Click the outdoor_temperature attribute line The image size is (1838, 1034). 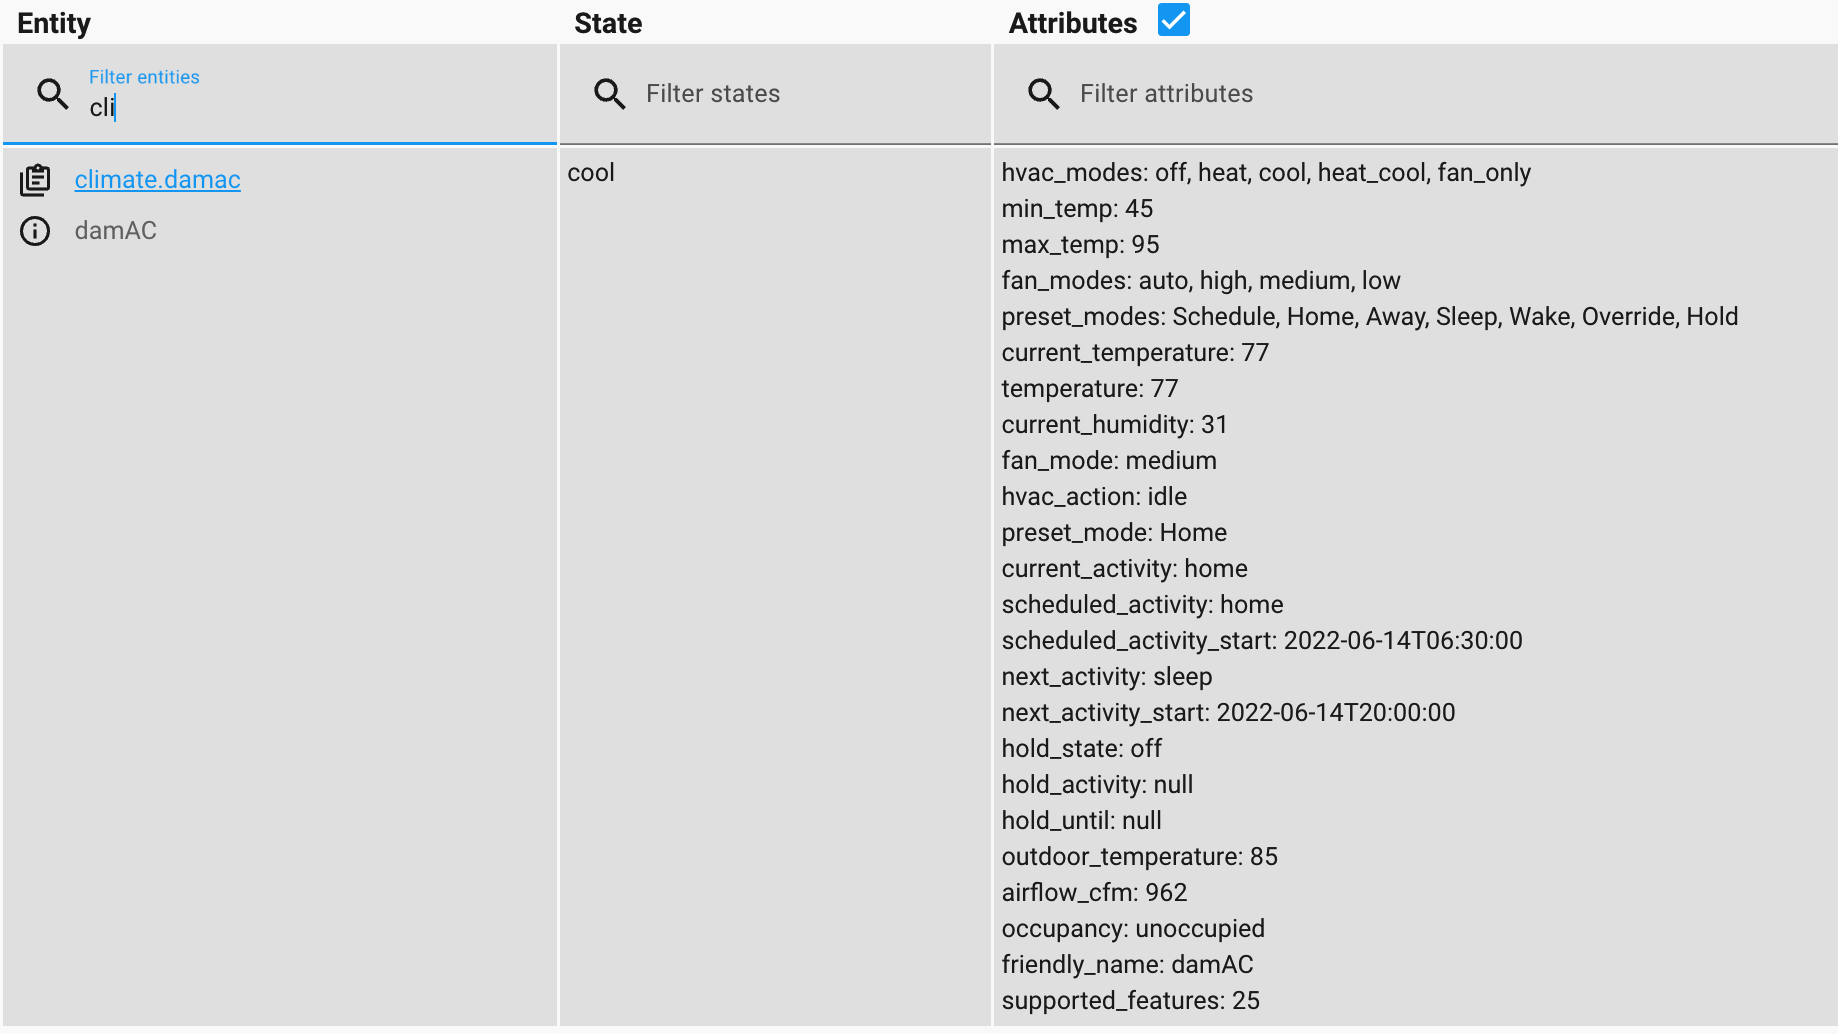point(1139,857)
